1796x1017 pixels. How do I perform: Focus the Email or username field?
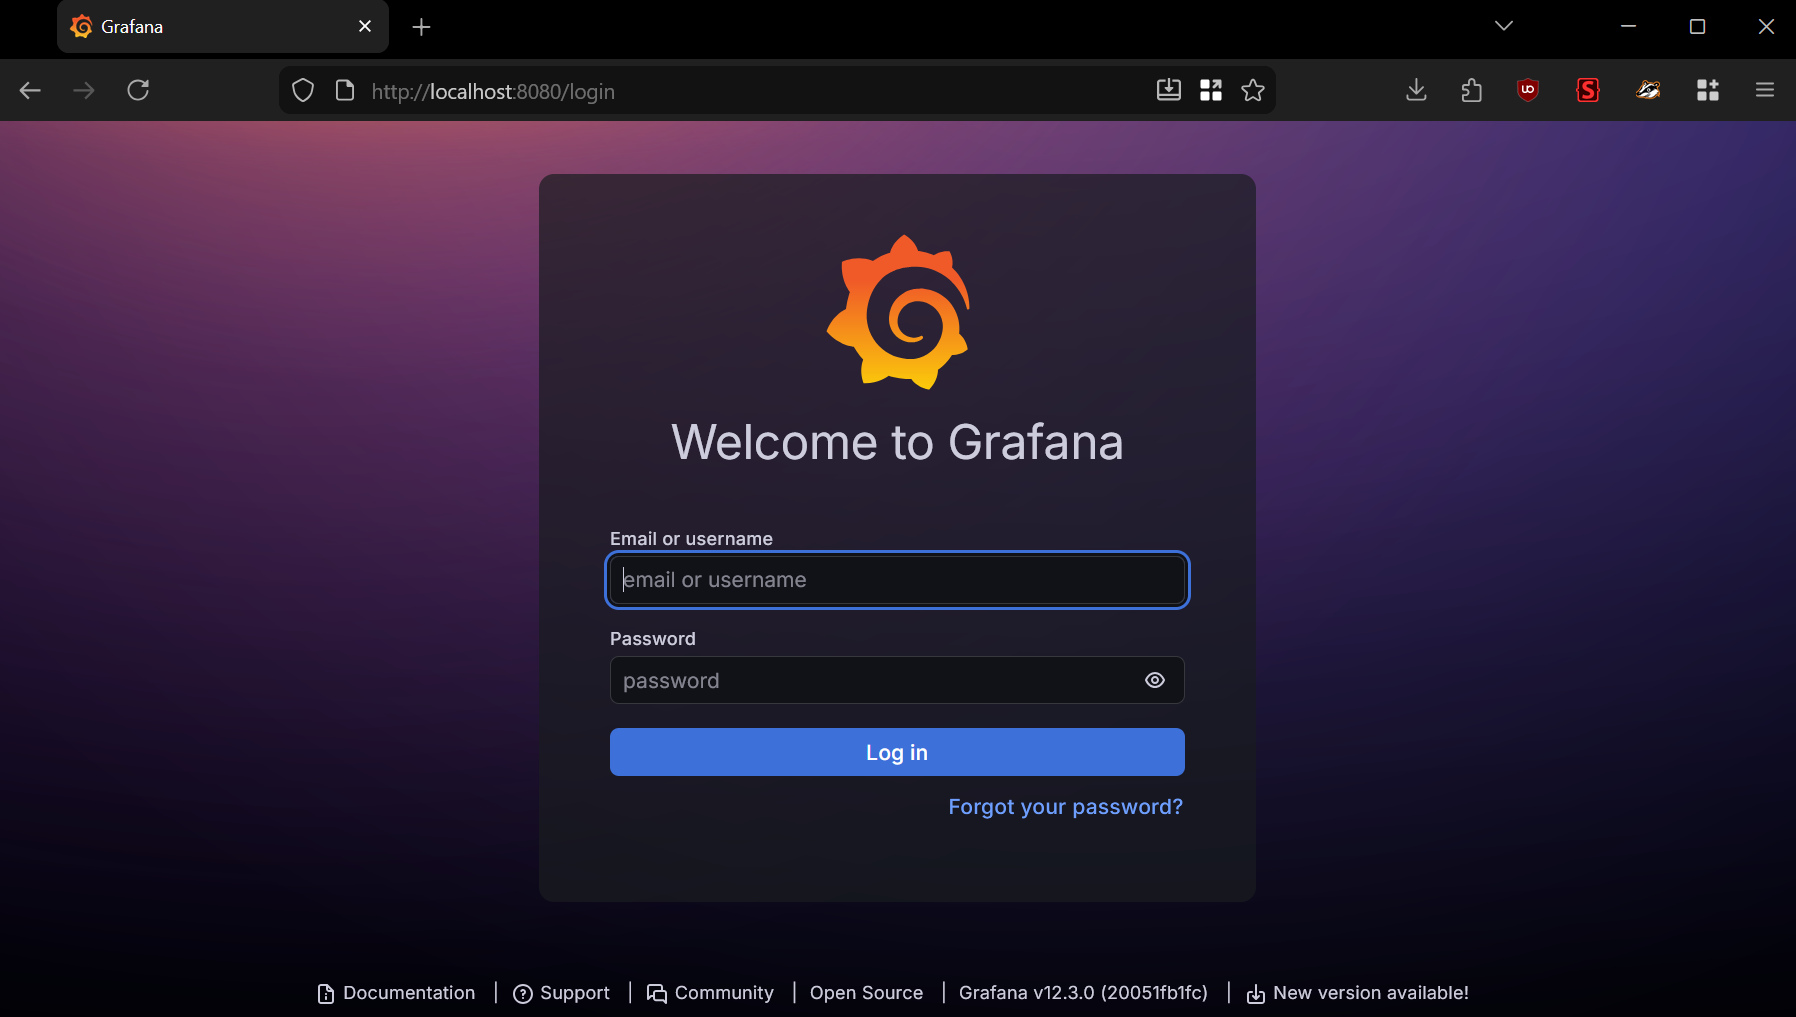pos(897,580)
